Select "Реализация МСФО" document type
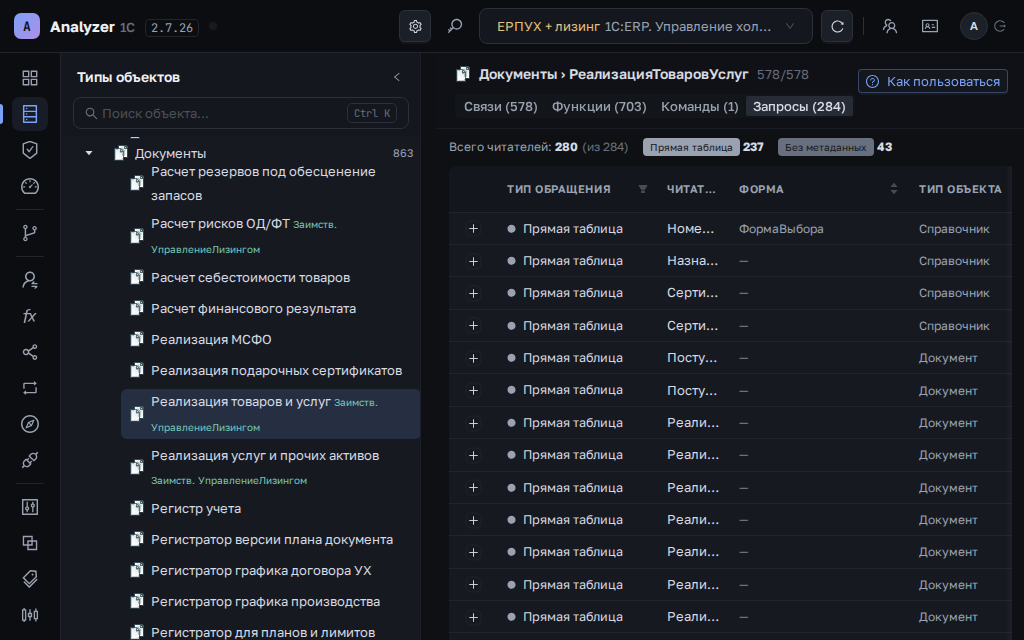Screen dimensions: 1024x640 pyautogui.click(x=211, y=340)
